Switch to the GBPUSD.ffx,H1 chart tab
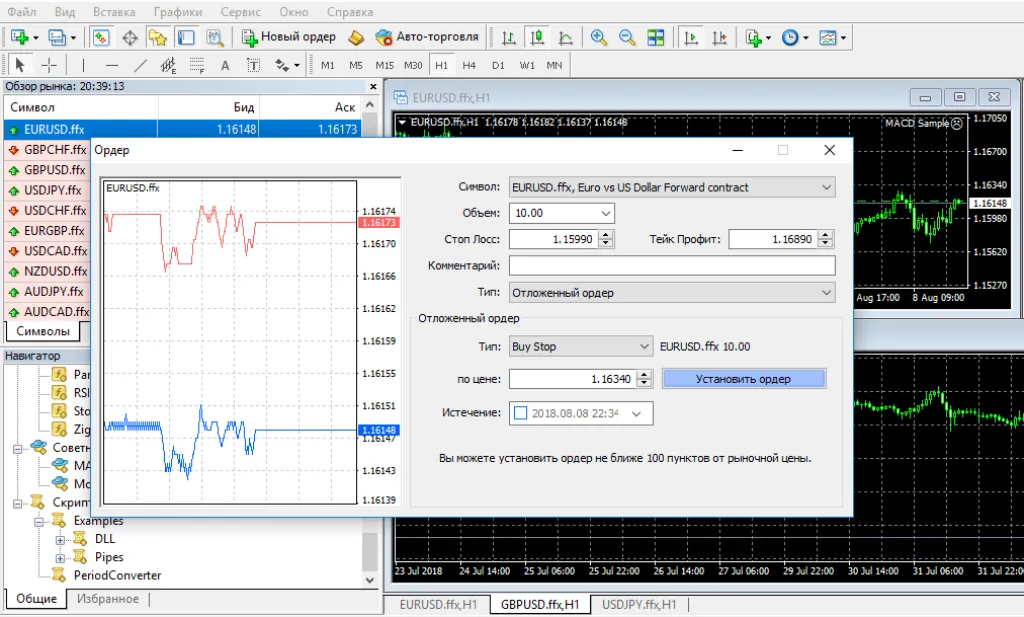Viewport: 1024px width, 617px height. click(539, 605)
